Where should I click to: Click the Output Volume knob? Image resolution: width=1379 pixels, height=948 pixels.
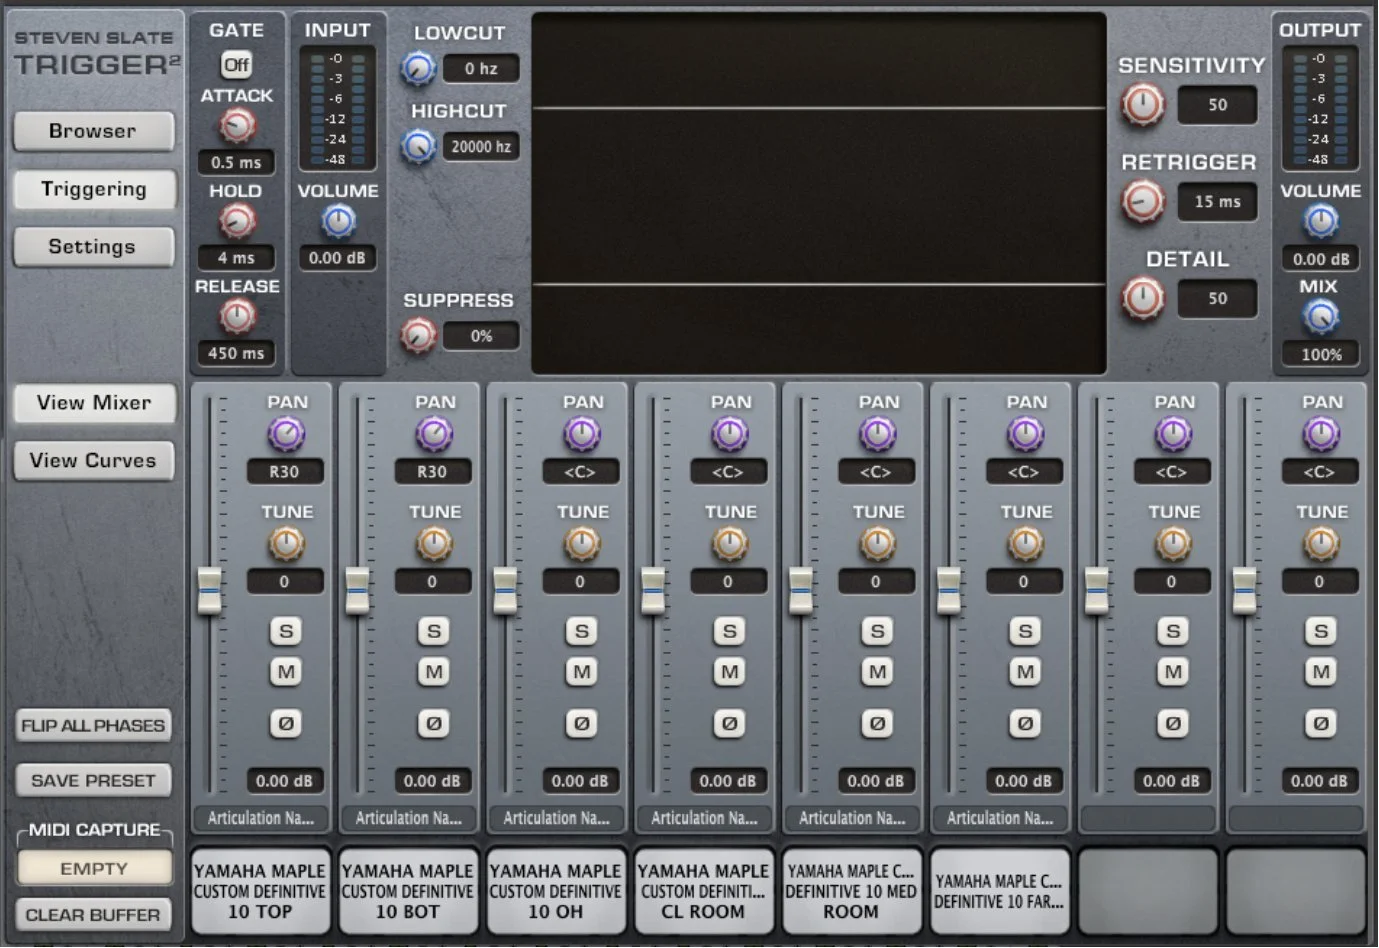click(x=1321, y=221)
